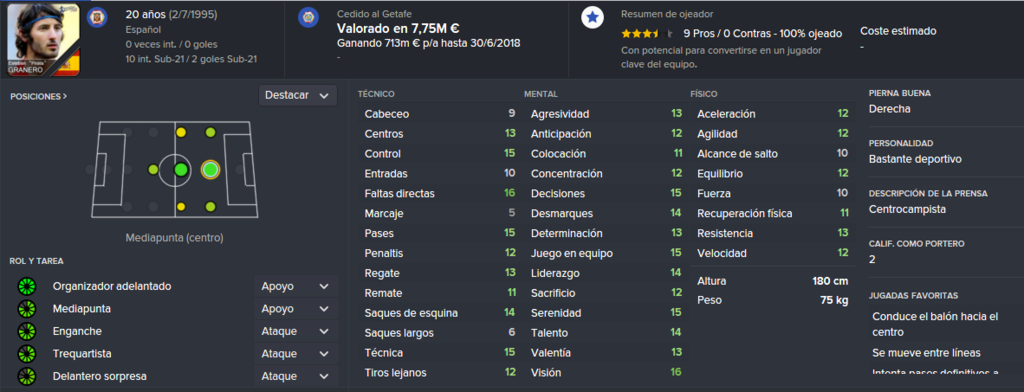Open the Destacar dropdown
Image resolution: width=1024 pixels, height=392 pixels.
pos(298,95)
